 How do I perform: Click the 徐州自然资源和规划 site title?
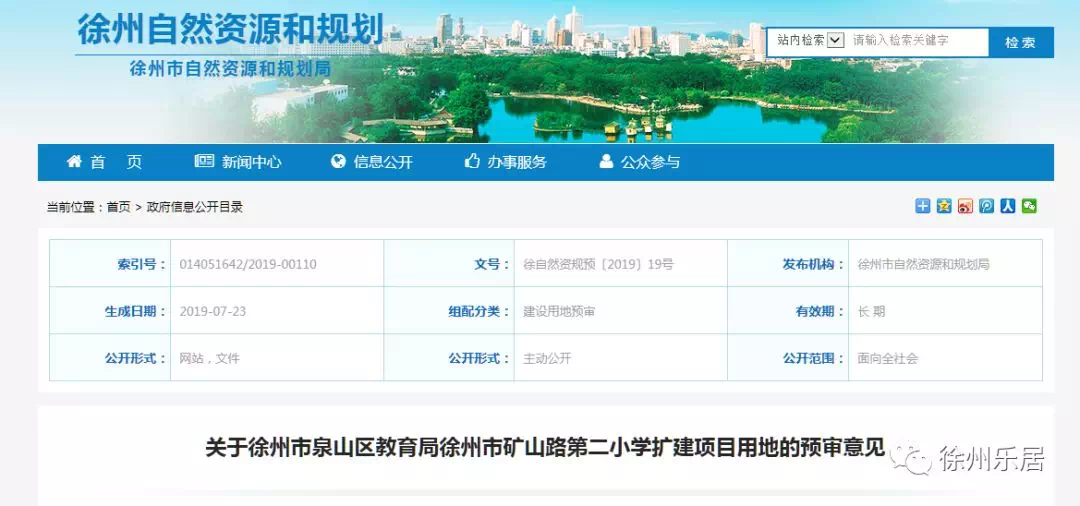pyautogui.click(x=229, y=29)
